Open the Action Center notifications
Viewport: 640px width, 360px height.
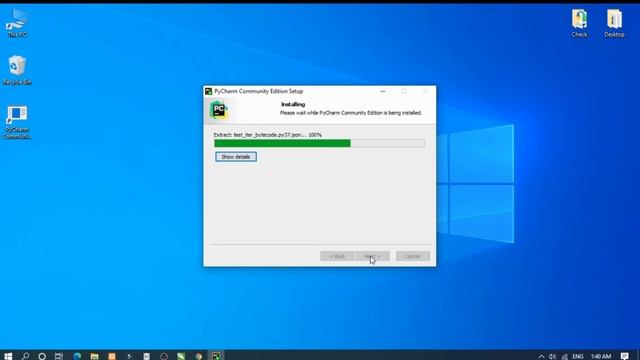click(624, 356)
